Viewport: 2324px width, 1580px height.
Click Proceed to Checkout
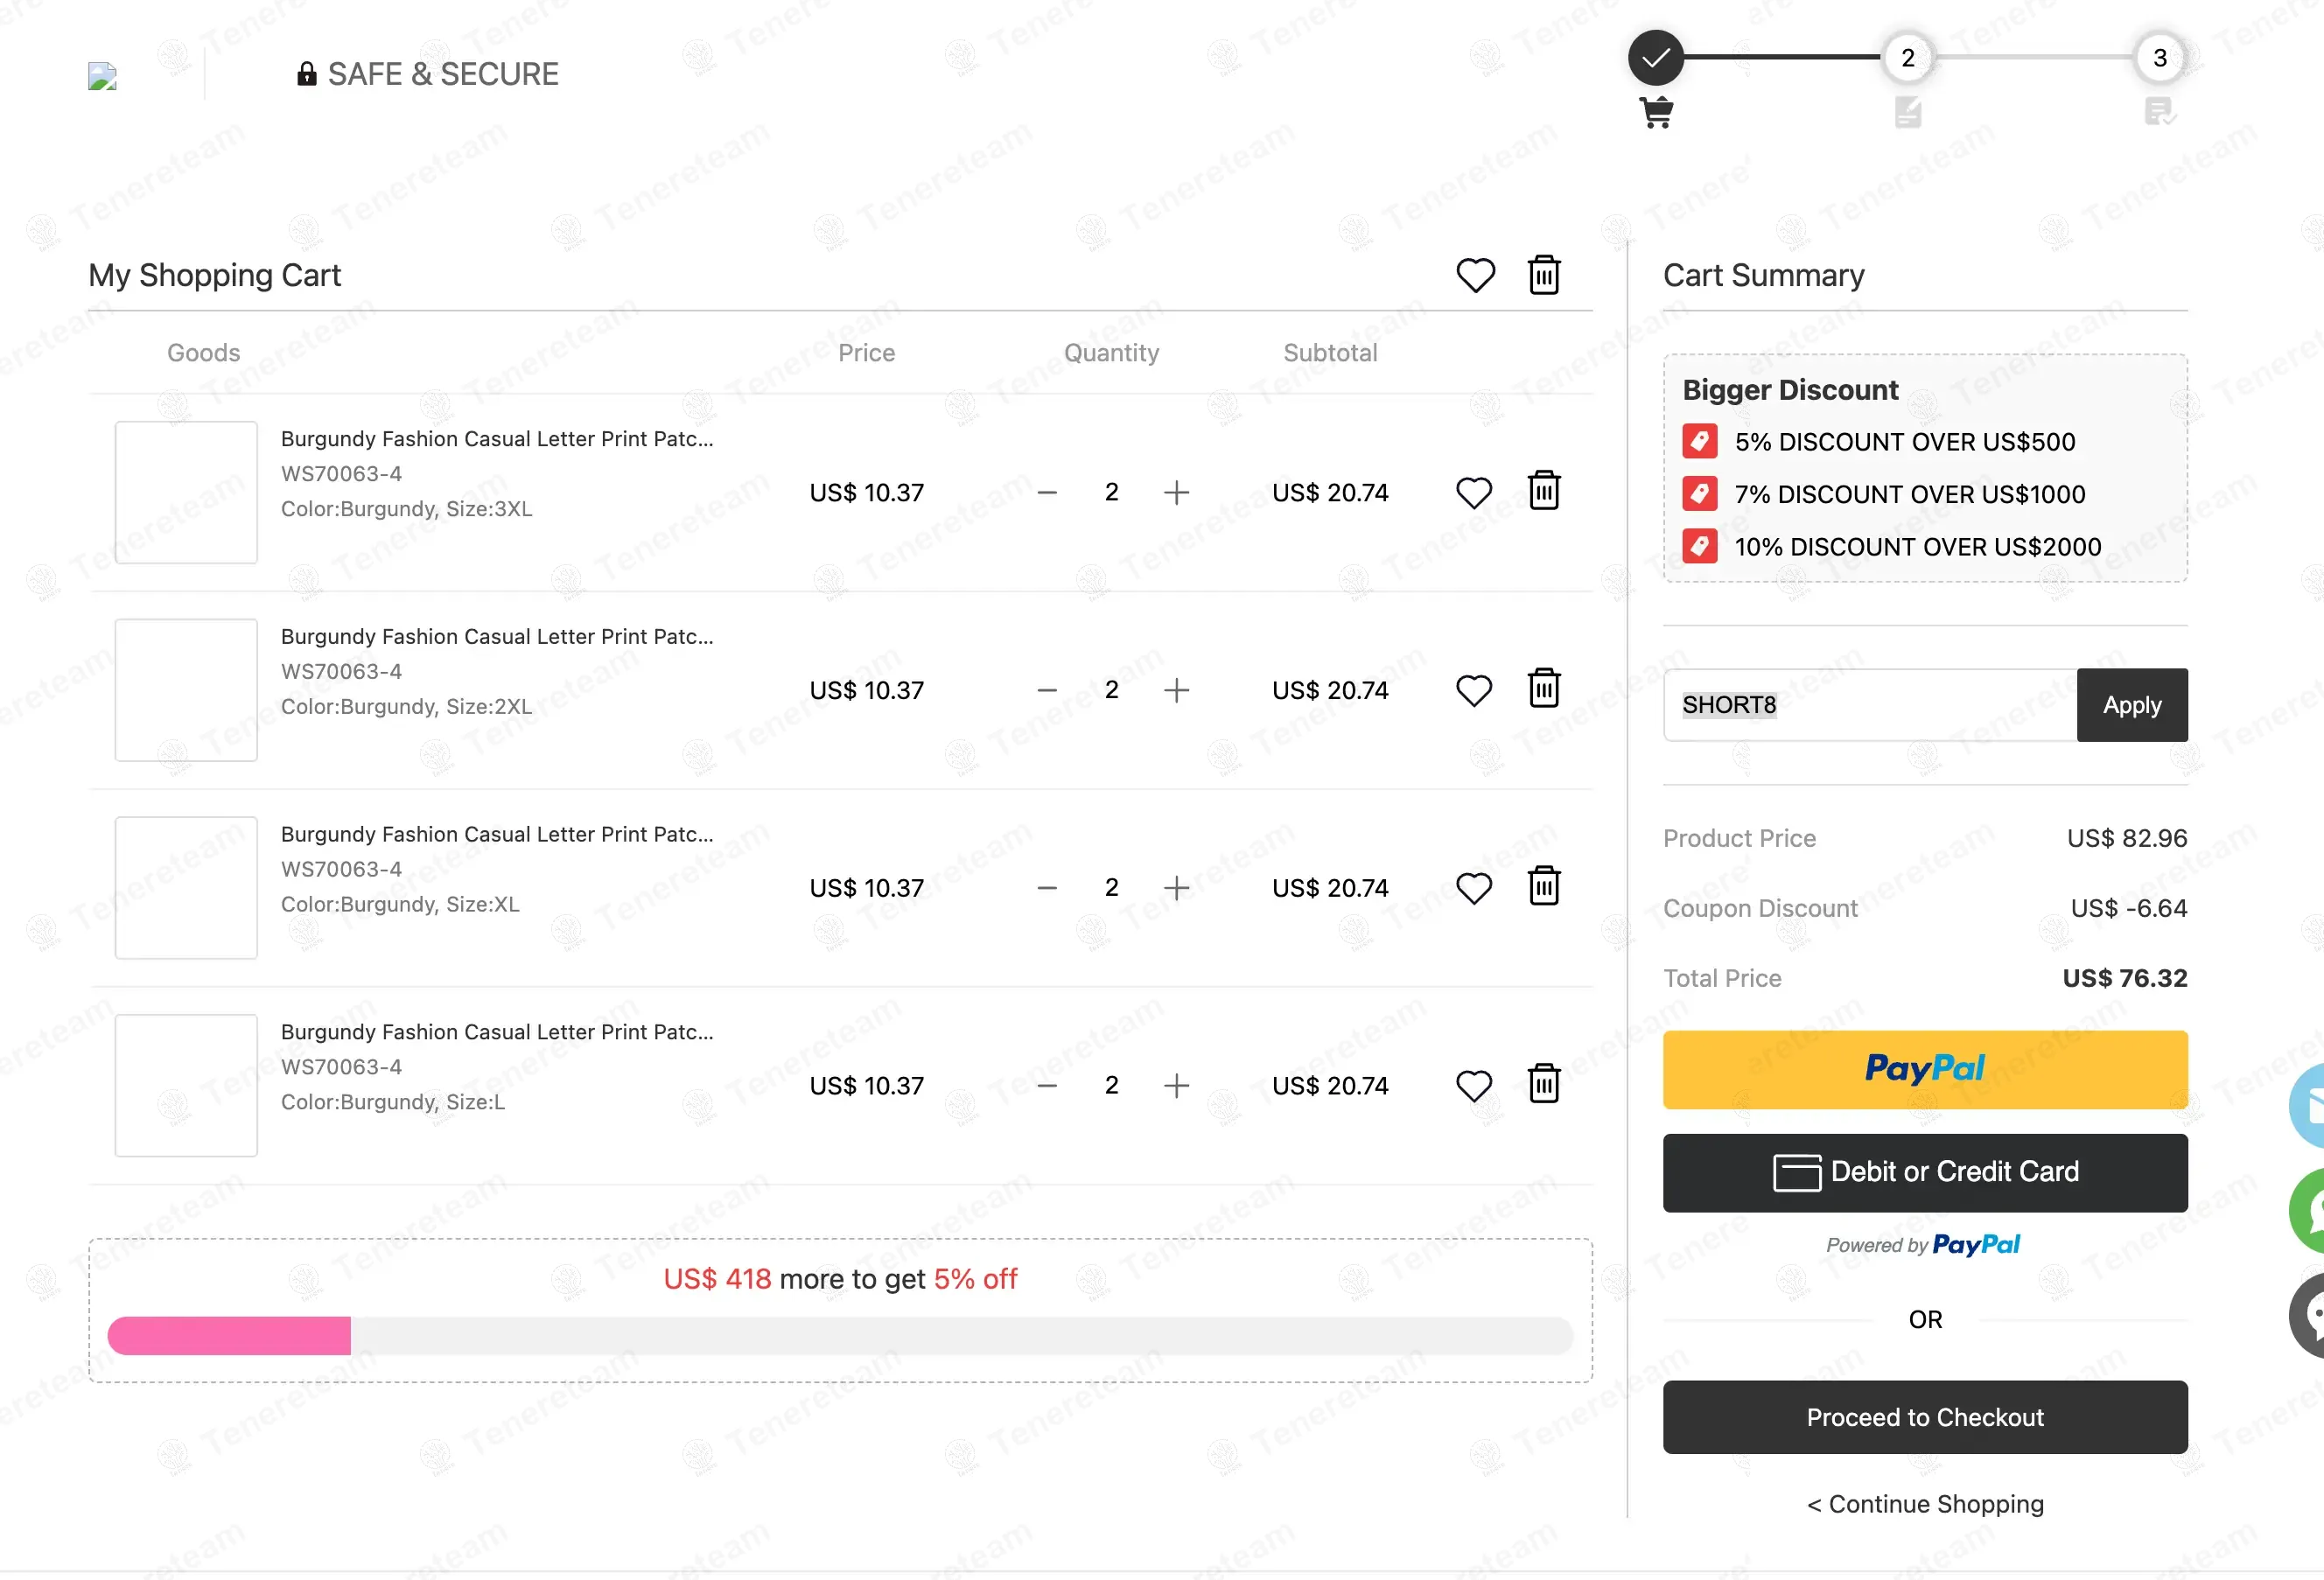(1925, 1417)
